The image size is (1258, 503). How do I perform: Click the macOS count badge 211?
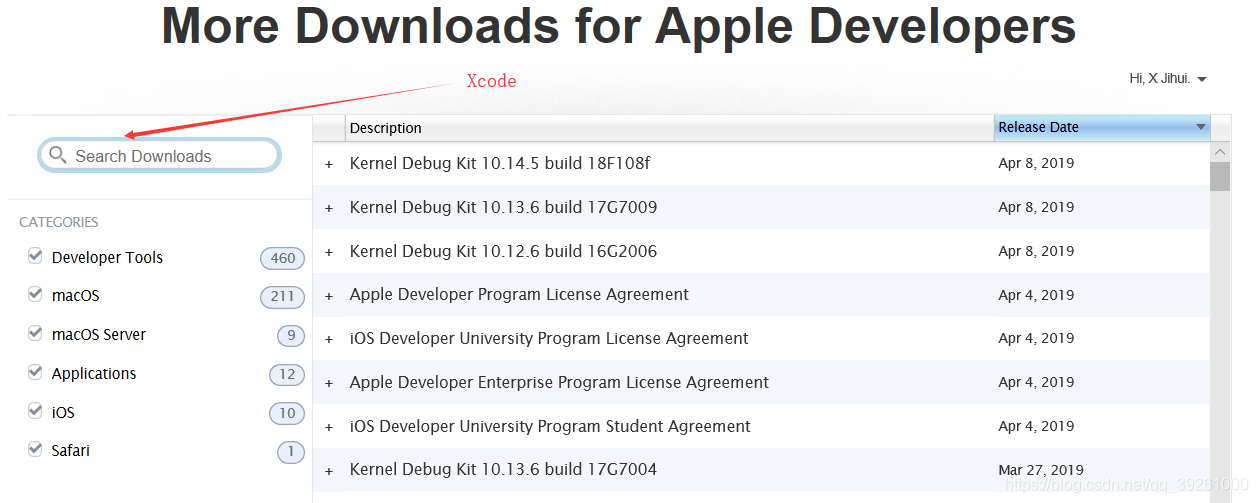283,296
